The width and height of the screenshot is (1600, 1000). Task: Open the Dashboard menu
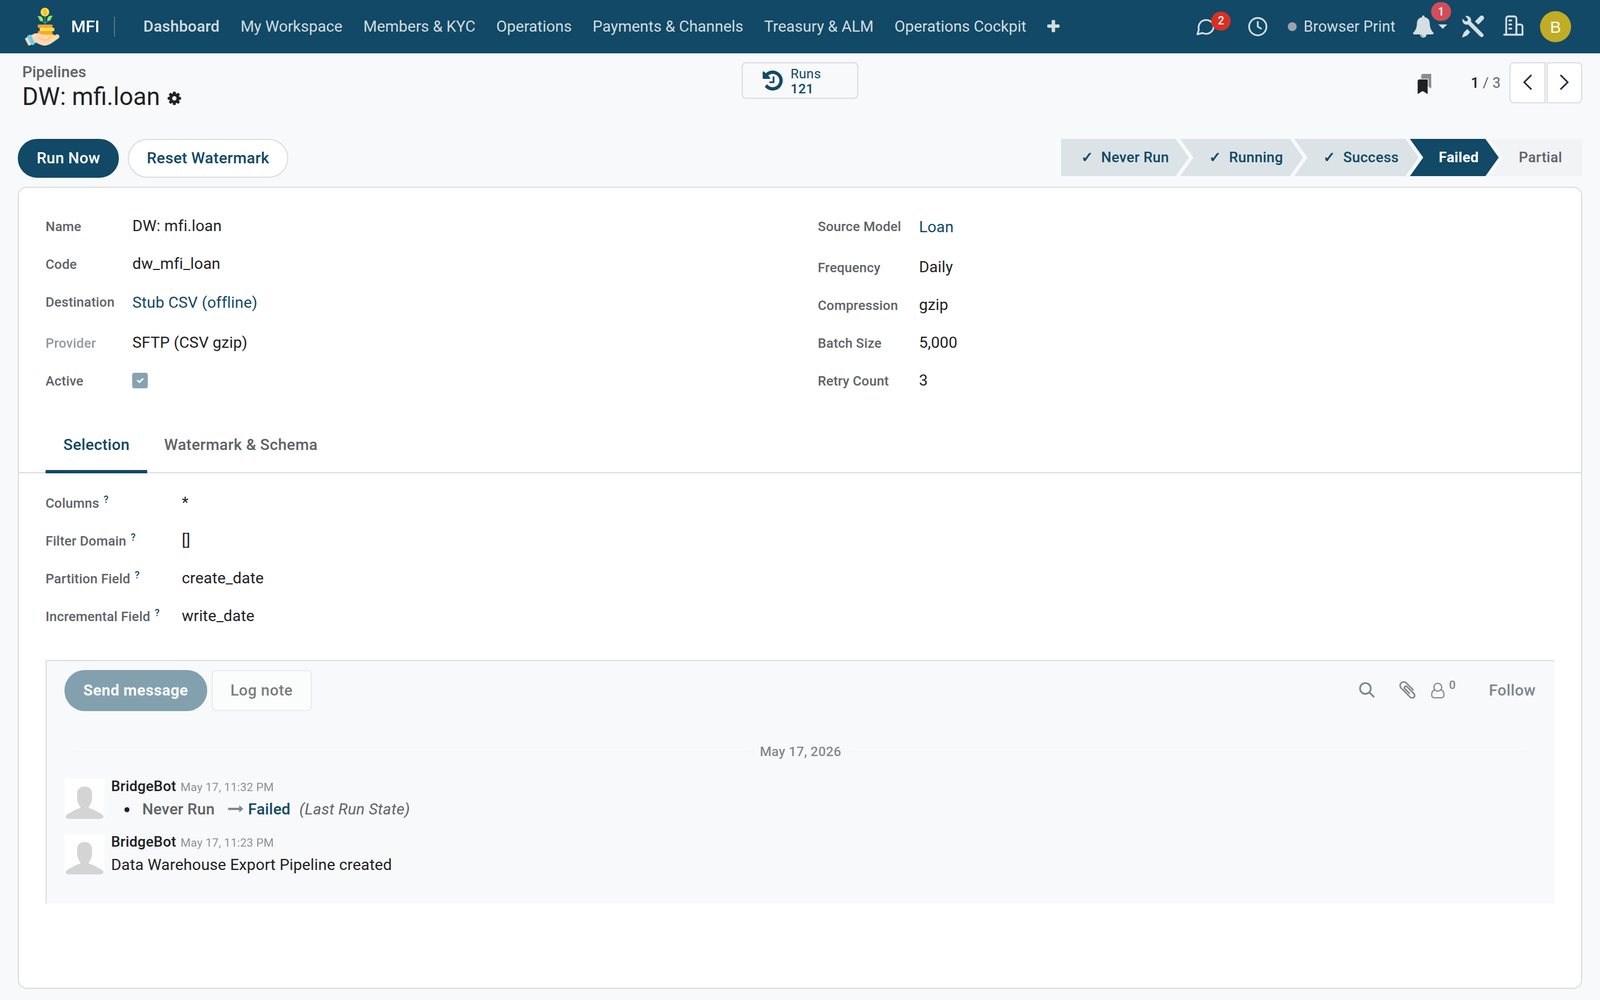[181, 26]
